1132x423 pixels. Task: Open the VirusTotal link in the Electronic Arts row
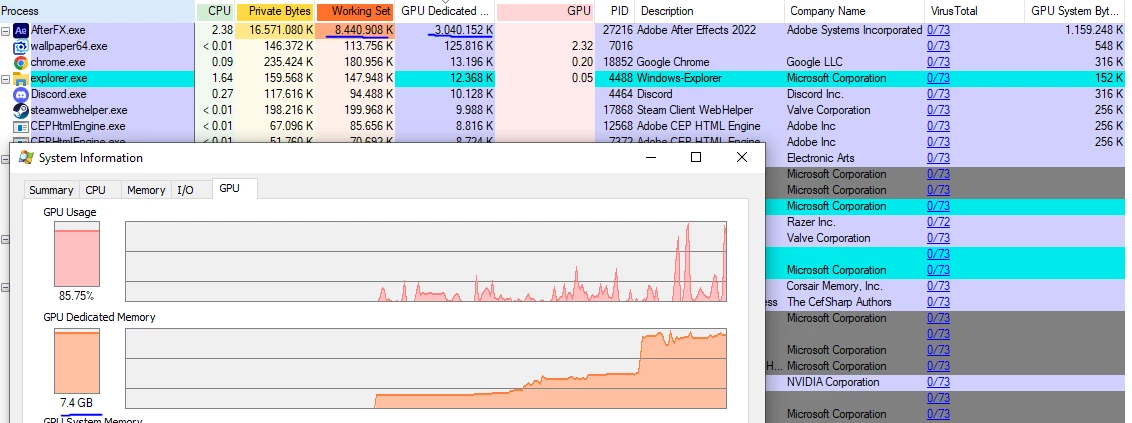[x=939, y=158]
